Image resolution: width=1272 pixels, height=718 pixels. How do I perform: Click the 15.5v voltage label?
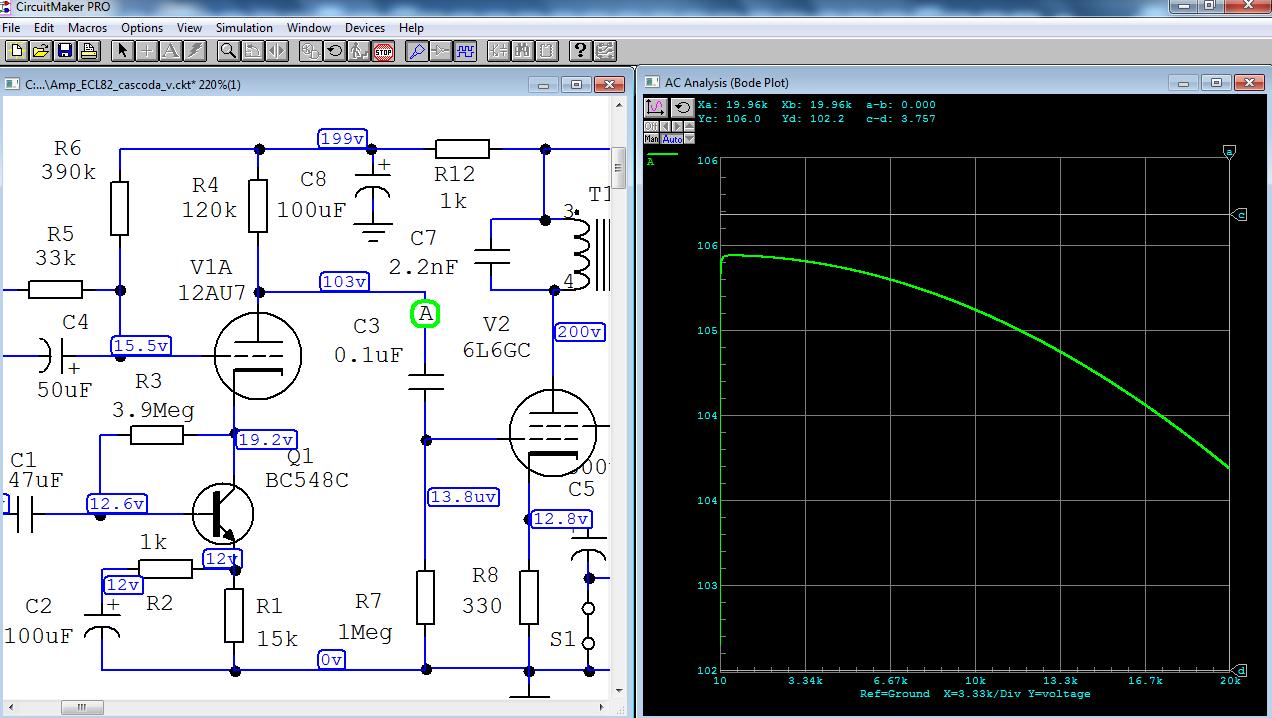tap(141, 346)
